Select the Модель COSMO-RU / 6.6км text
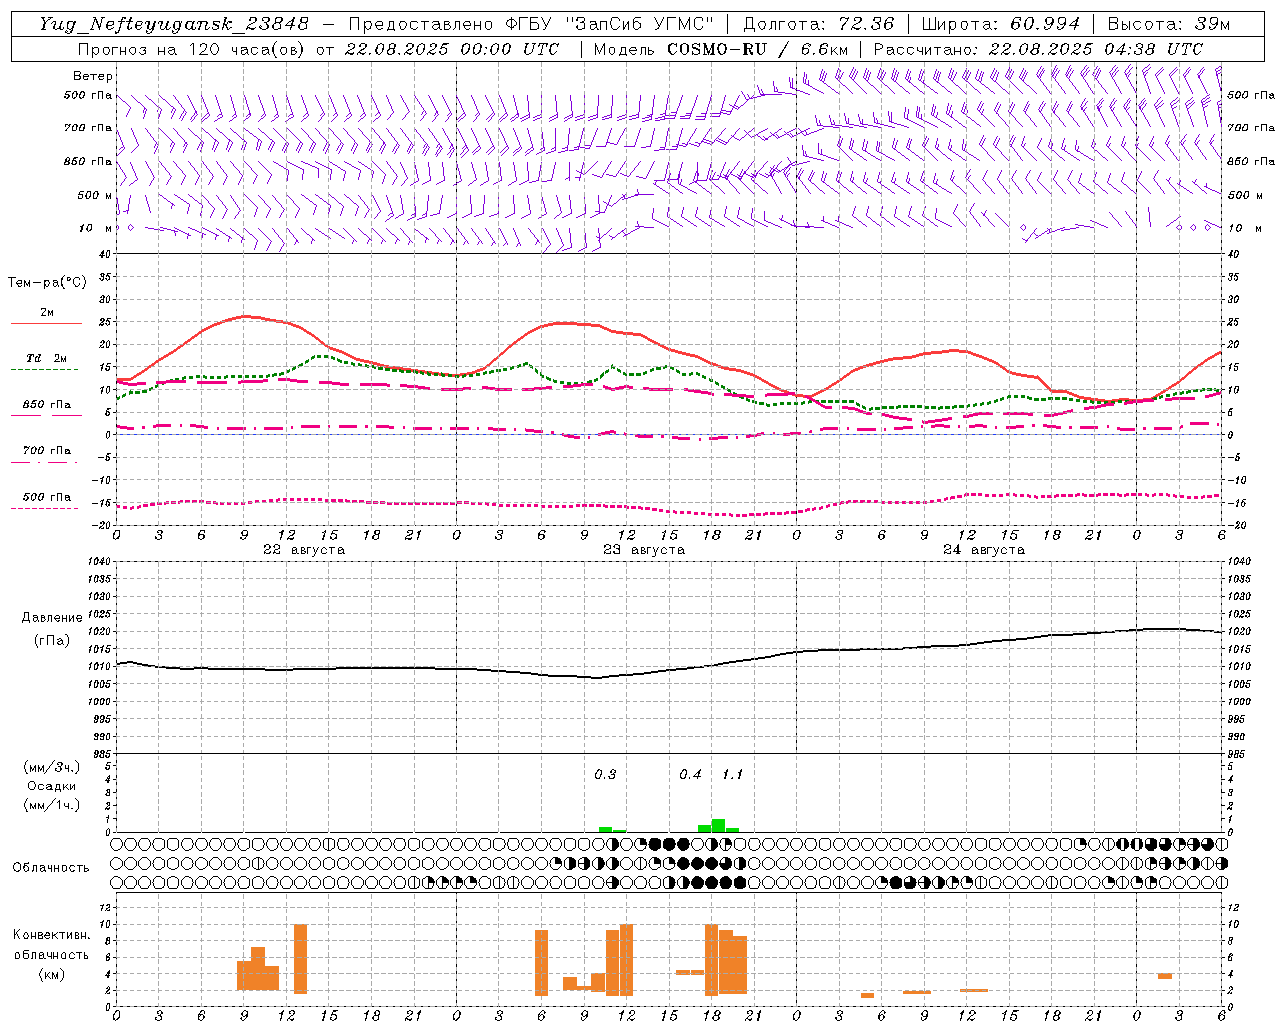The image size is (1280, 1024). pos(721,49)
